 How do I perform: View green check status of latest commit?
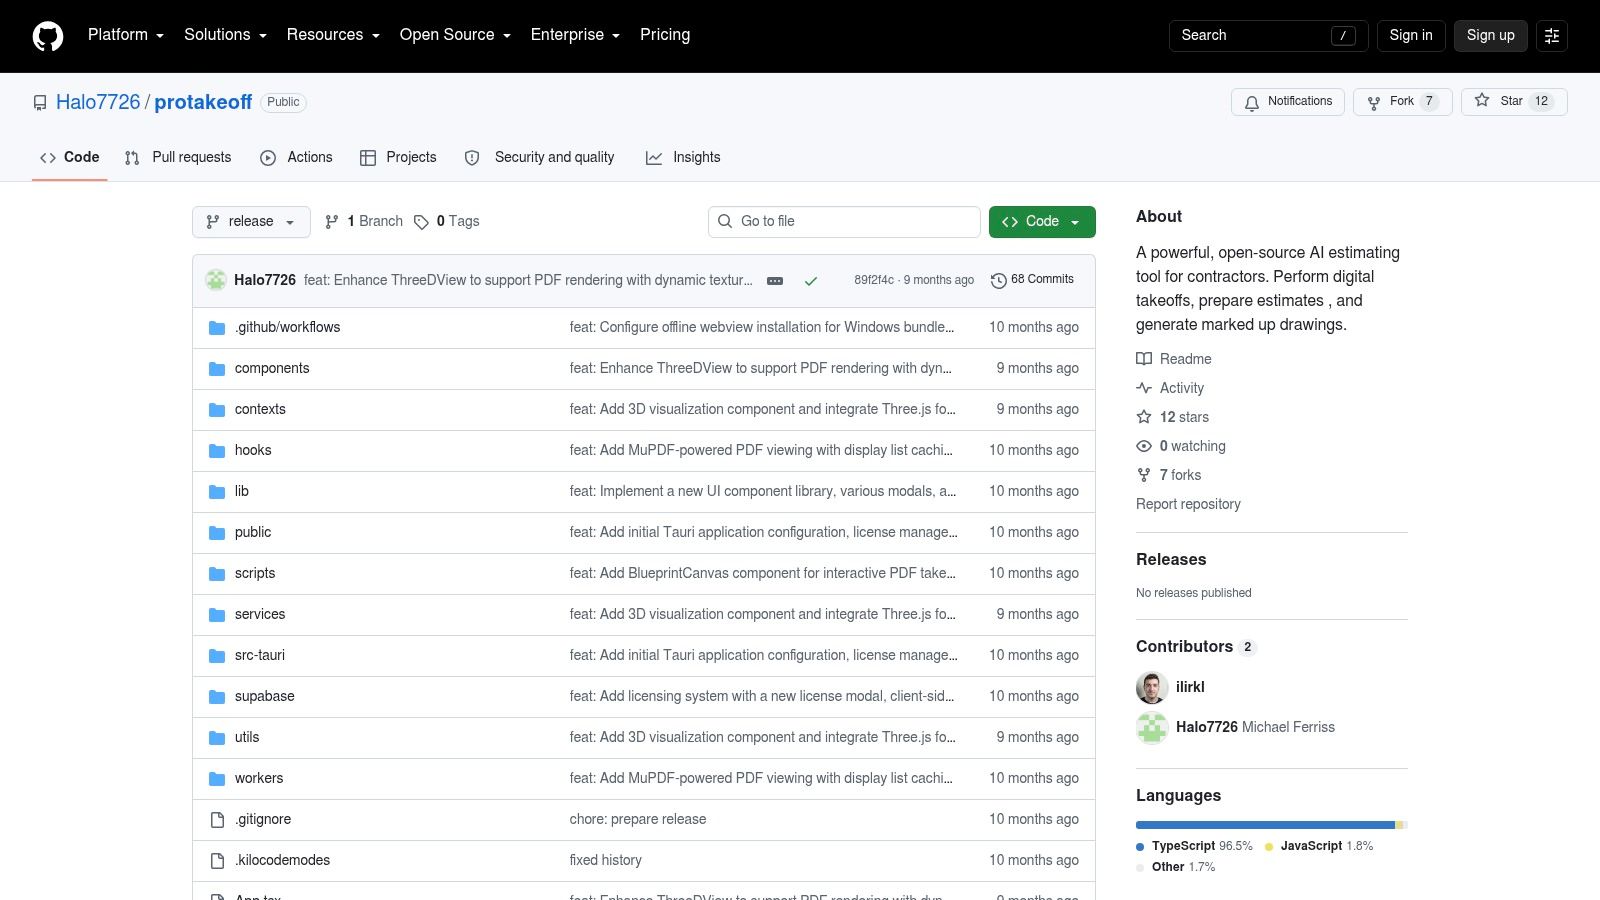click(811, 281)
